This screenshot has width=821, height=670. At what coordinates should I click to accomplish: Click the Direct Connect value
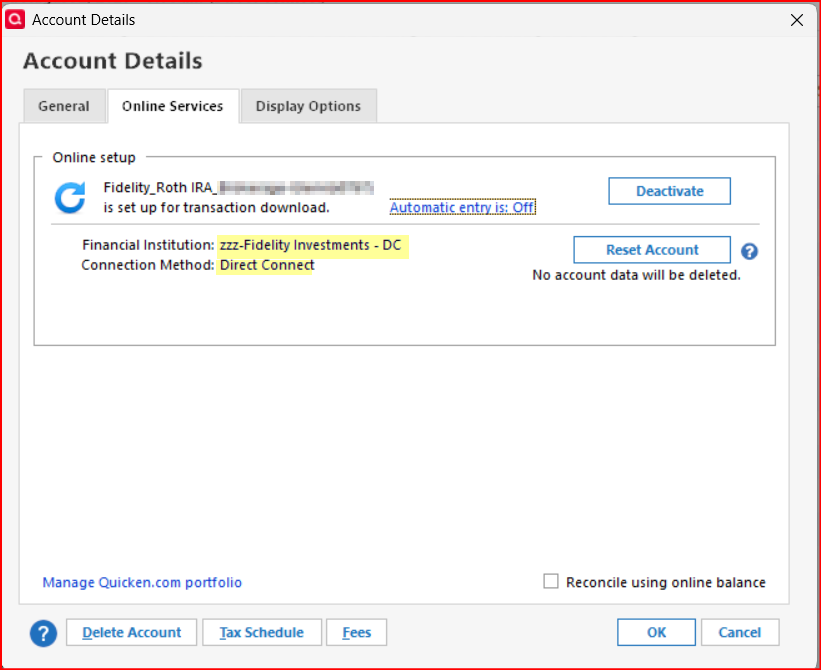click(x=267, y=265)
